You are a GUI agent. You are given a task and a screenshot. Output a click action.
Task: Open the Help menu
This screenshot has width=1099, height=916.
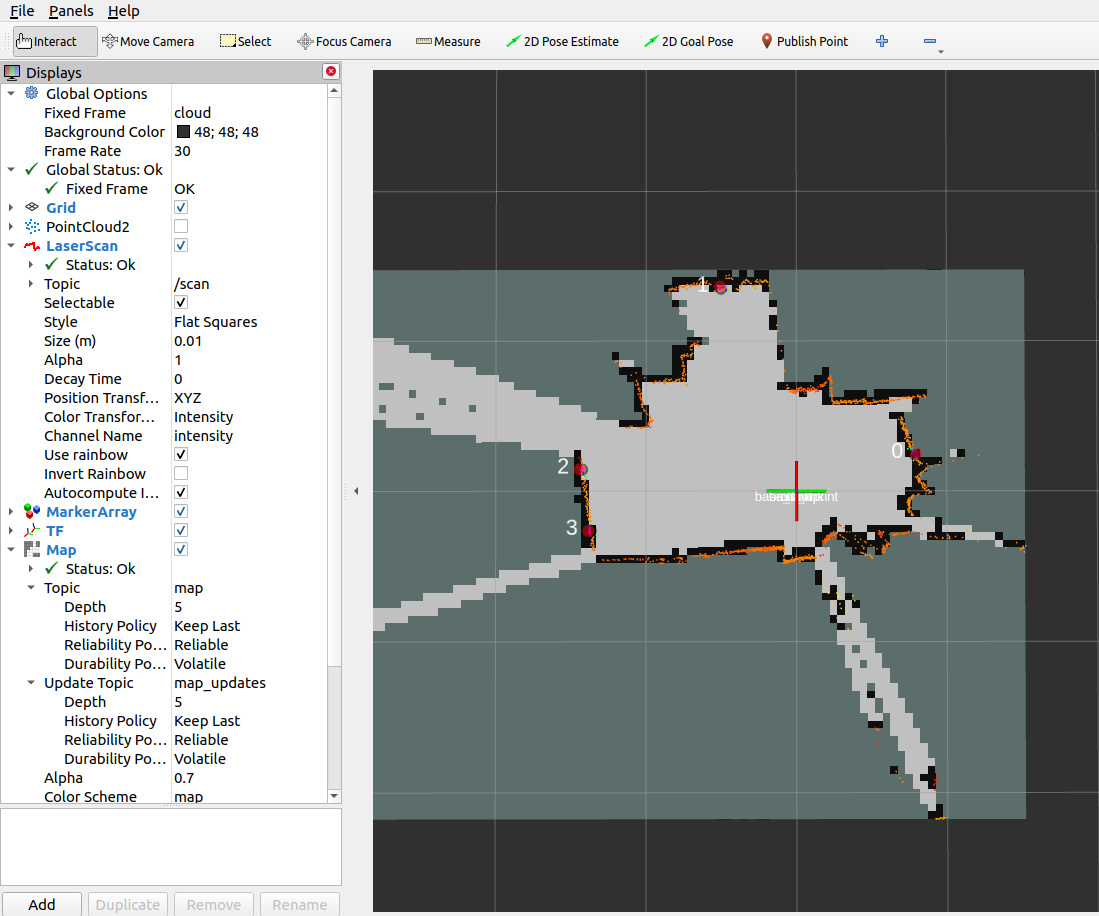click(123, 11)
